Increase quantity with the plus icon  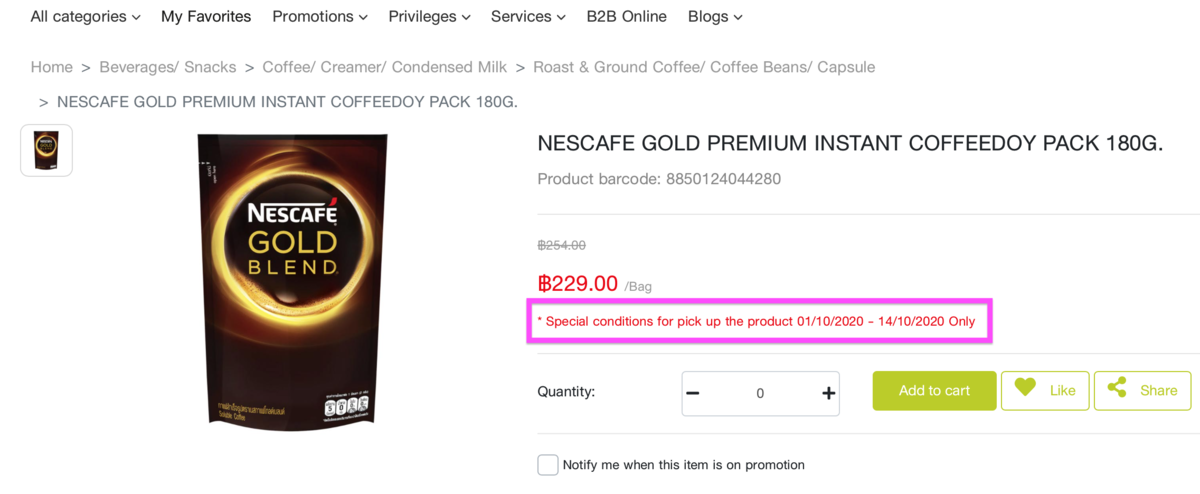pos(828,393)
